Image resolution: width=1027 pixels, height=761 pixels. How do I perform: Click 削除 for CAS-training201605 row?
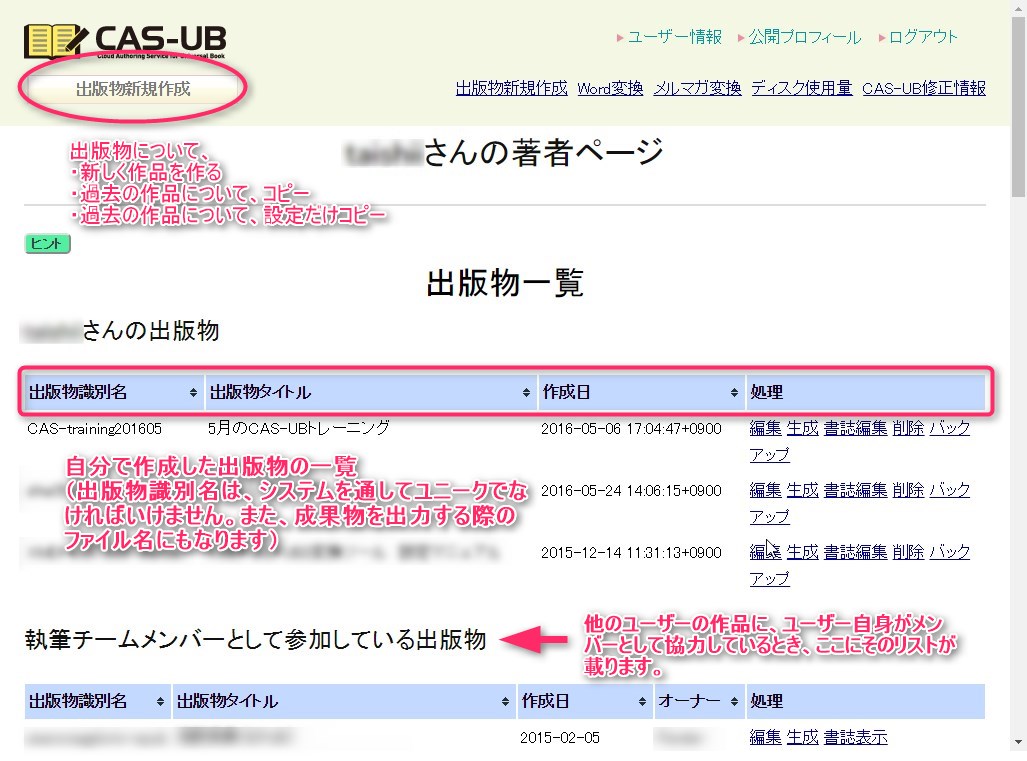click(x=908, y=428)
